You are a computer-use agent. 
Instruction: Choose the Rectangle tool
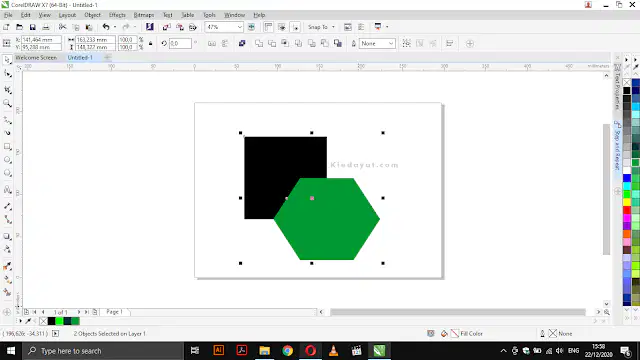pos(7,147)
